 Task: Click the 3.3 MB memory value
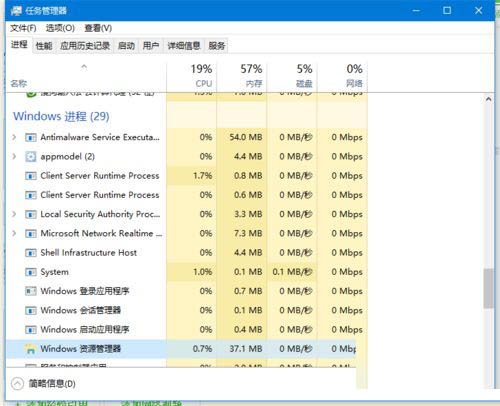248,214
